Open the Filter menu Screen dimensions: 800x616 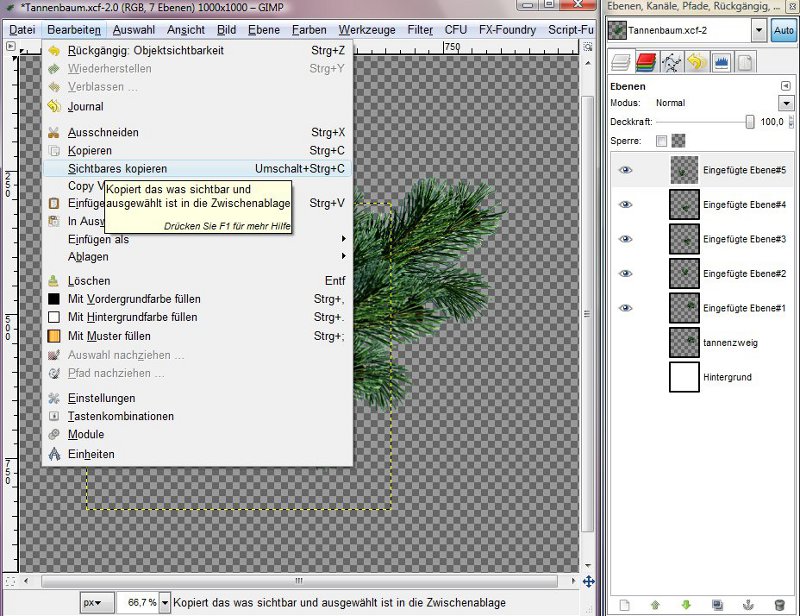click(x=420, y=29)
